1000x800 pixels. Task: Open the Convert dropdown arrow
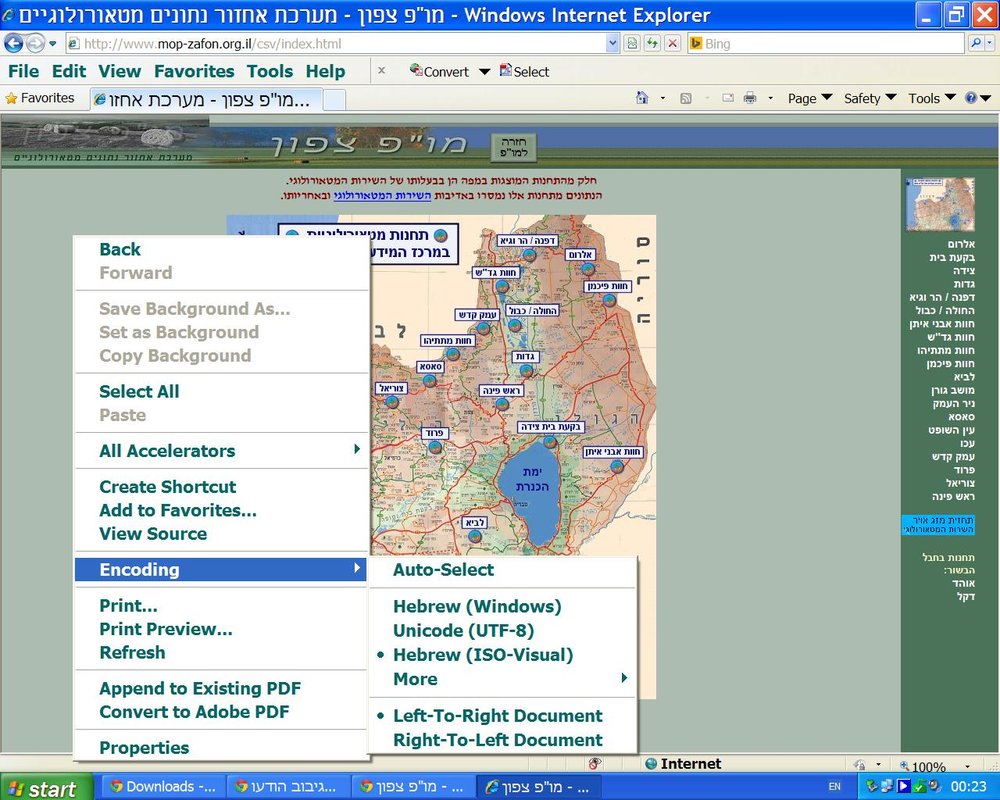[484, 71]
